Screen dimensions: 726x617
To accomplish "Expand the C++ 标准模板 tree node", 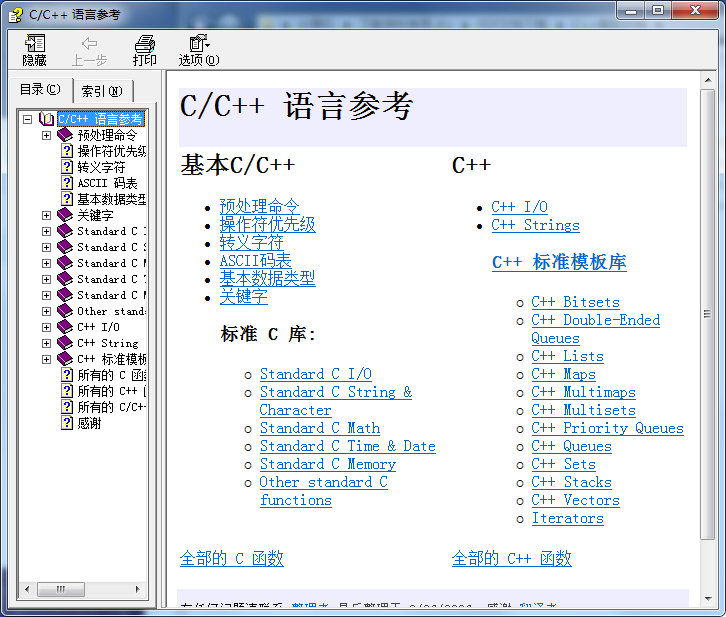I will (46, 359).
